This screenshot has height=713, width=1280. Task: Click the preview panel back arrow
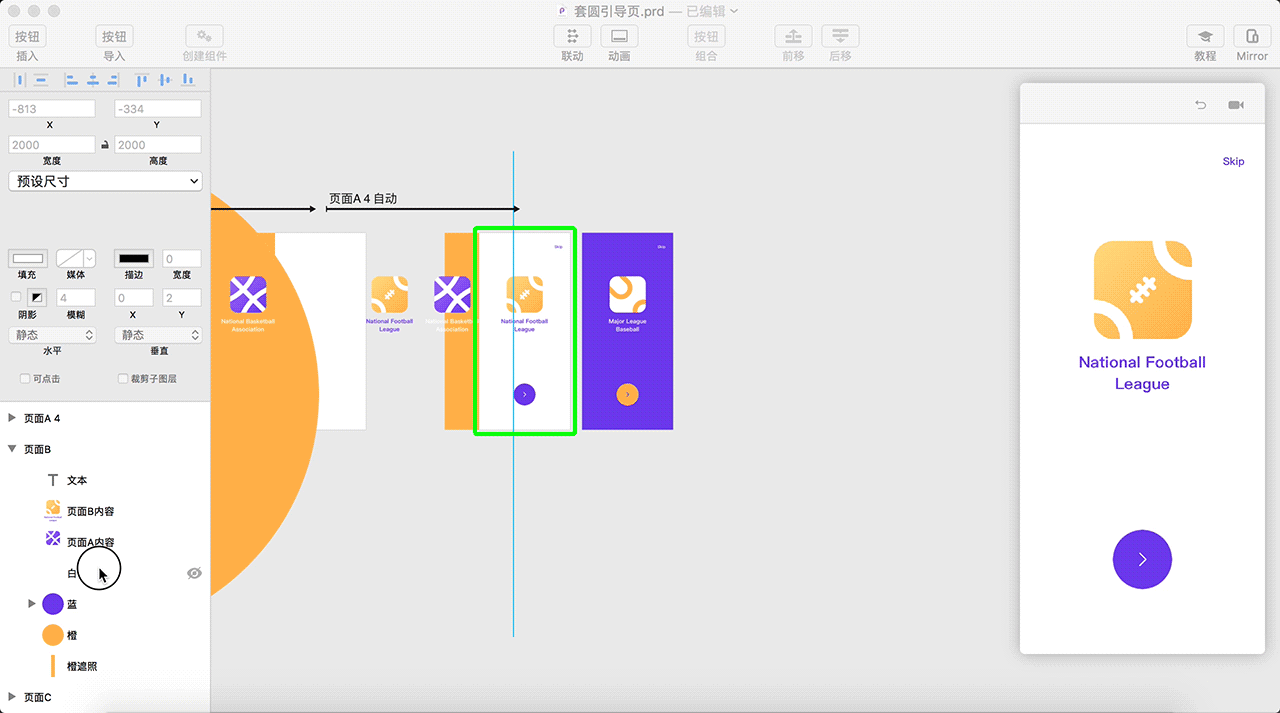point(1201,104)
